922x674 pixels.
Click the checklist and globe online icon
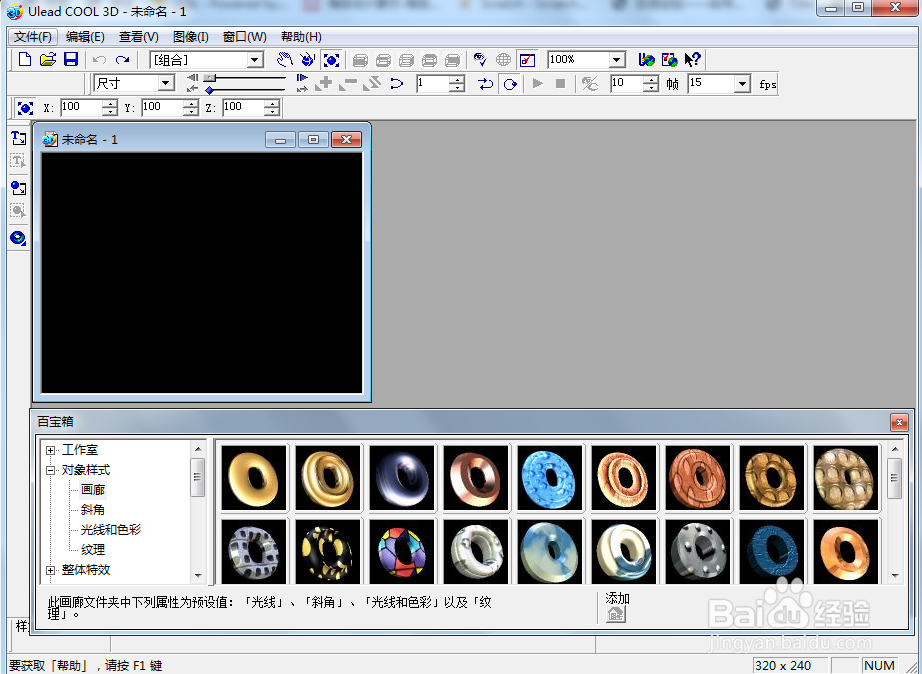pyautogui.click(x=670, y=59)
